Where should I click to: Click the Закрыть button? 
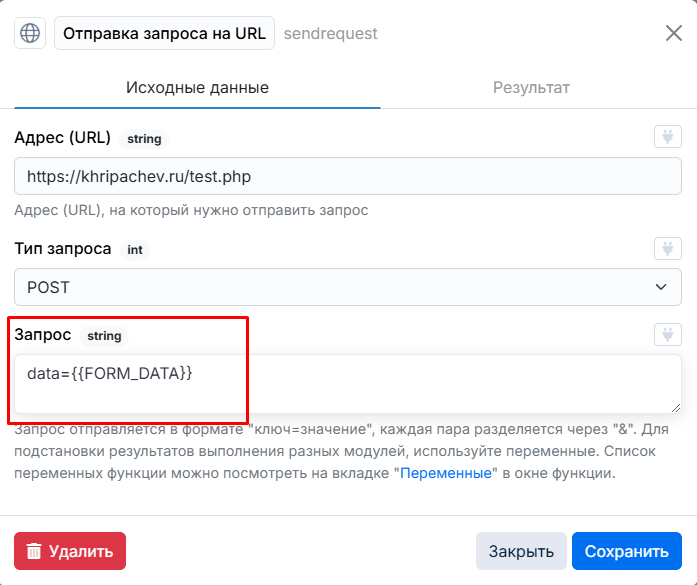(521, 551)
